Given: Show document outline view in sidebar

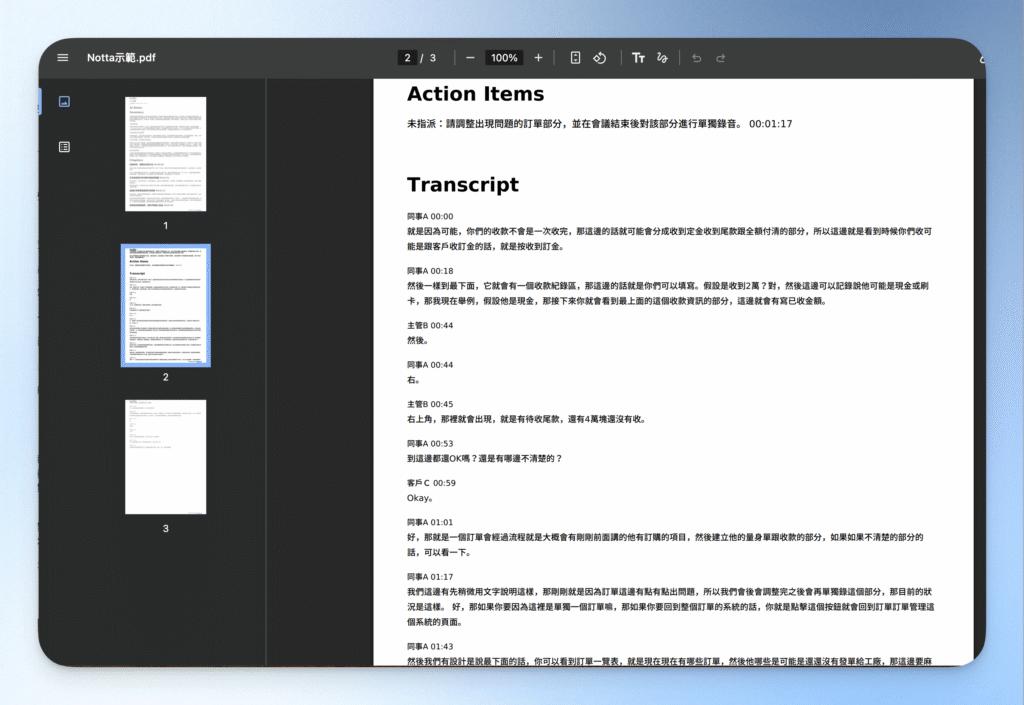Looking at the screenshot, I should [64, 147].
